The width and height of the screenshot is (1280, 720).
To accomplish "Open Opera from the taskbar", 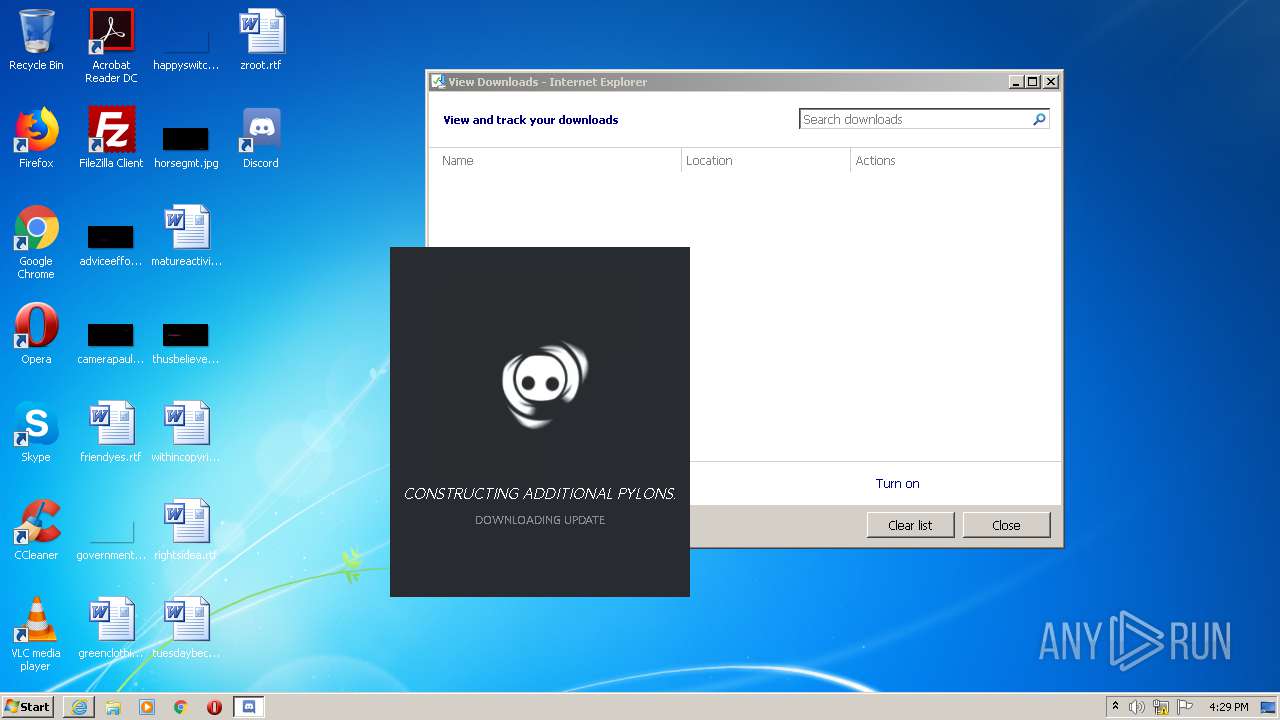I will point(214,707).
